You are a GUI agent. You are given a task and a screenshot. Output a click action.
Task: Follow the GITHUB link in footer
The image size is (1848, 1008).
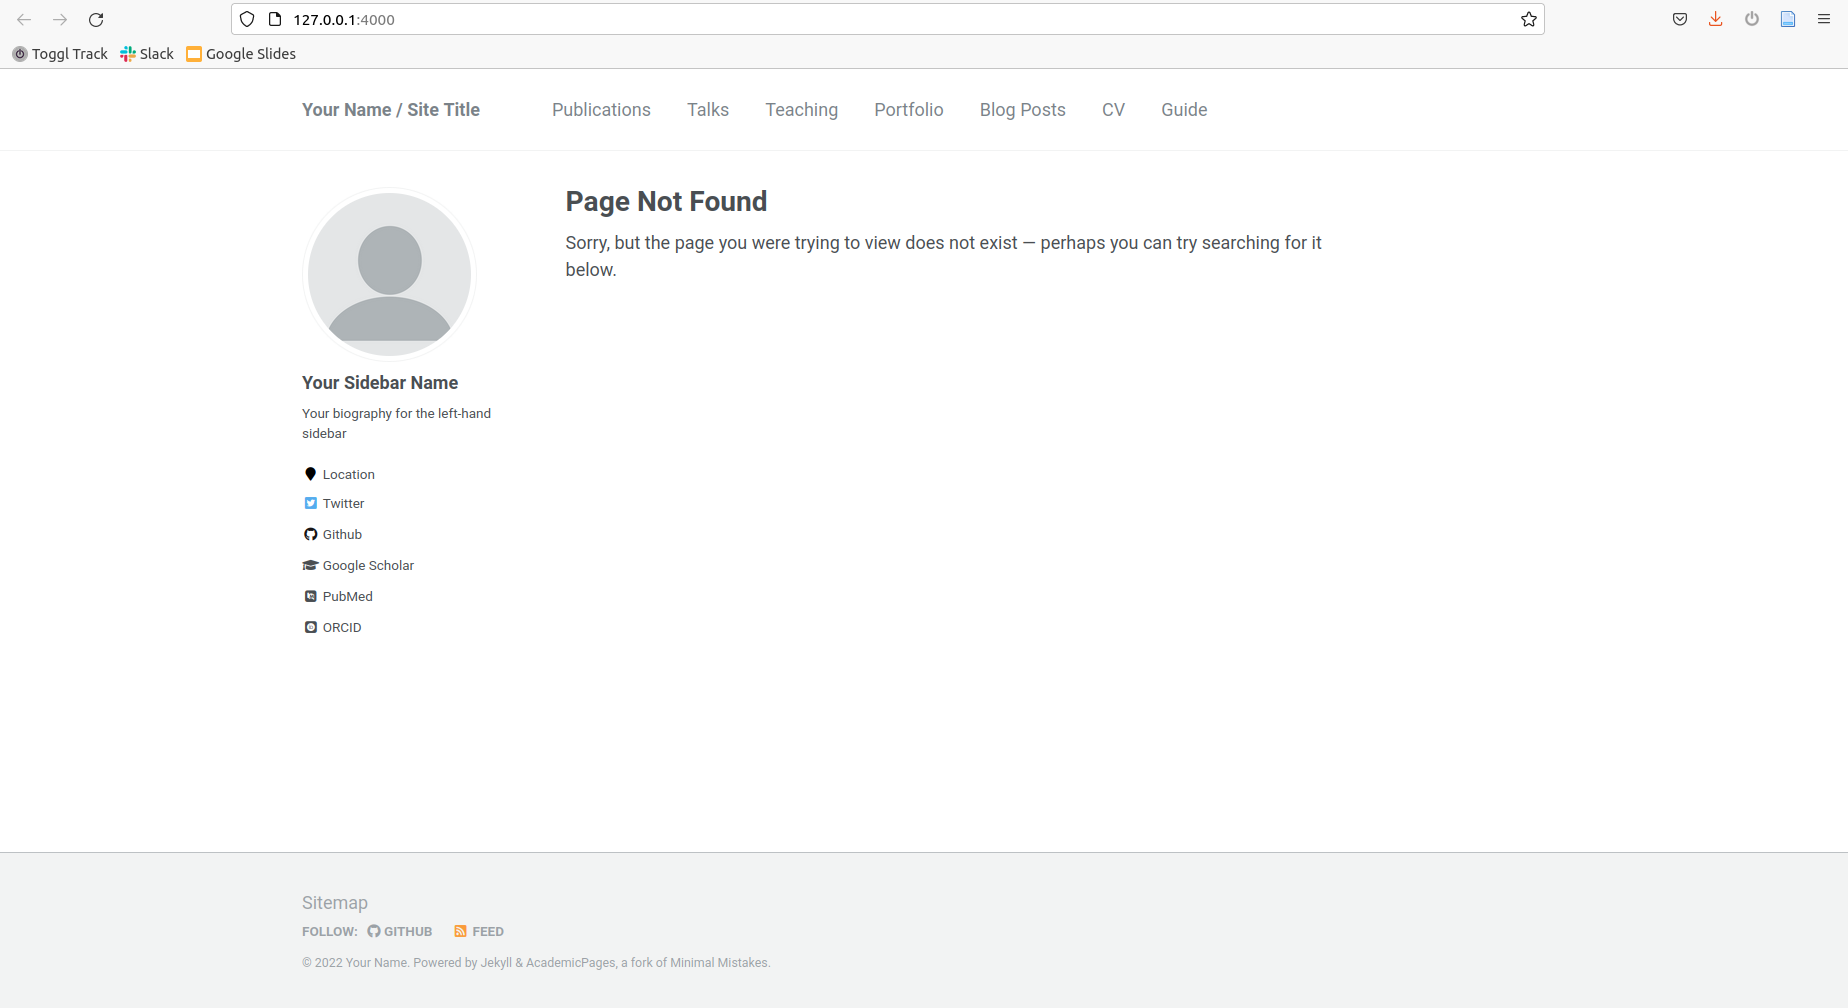click(x=400, y=931)
